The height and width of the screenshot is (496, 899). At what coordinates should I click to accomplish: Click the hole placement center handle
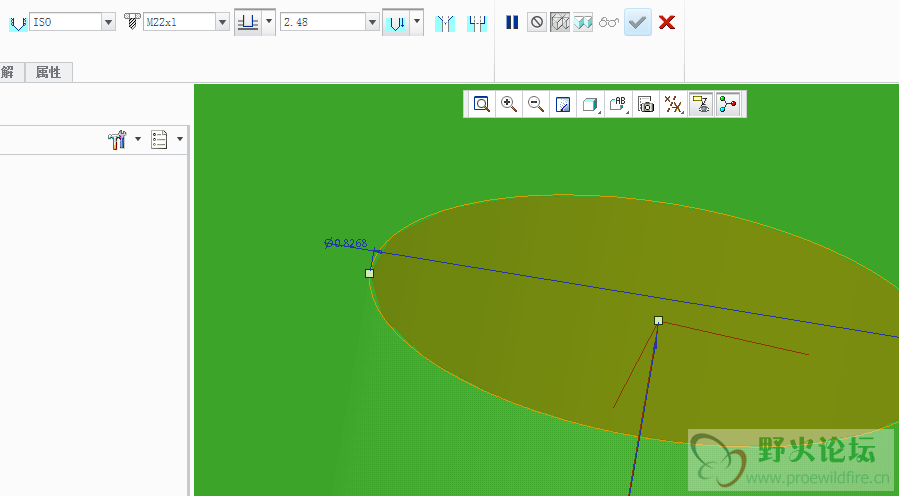658,321
